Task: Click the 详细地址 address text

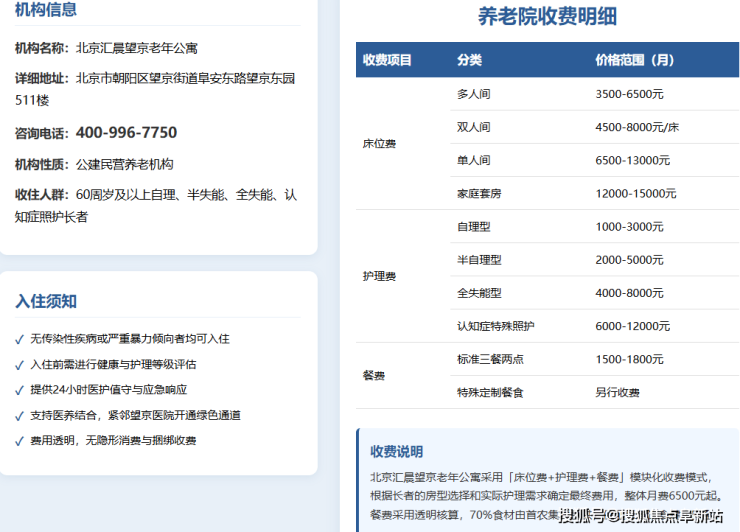Action: coord(155,89)
